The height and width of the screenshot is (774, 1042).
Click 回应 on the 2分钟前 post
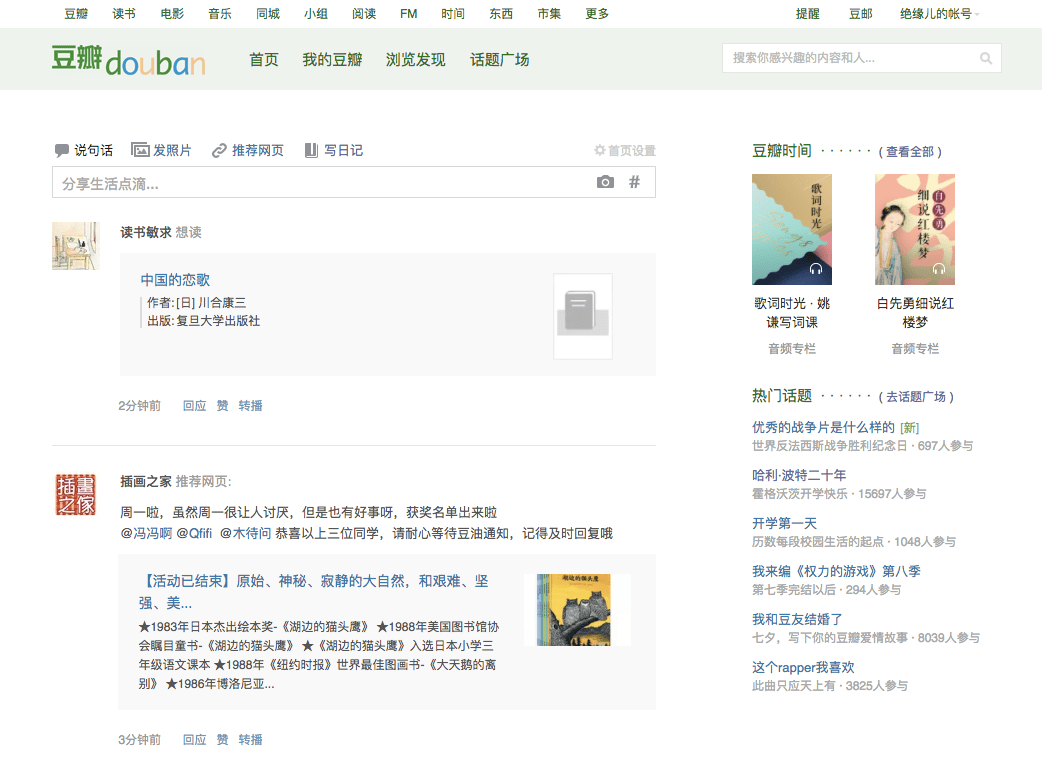coord(194,405)
